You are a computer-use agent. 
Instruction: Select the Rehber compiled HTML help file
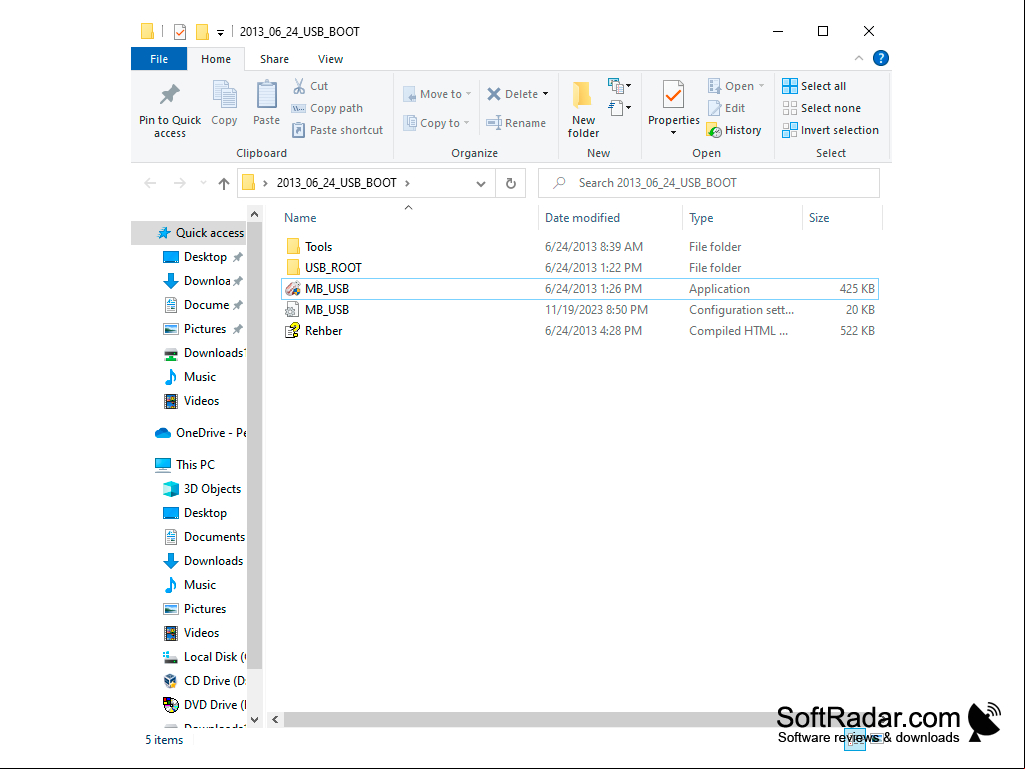tap(579, 330)
